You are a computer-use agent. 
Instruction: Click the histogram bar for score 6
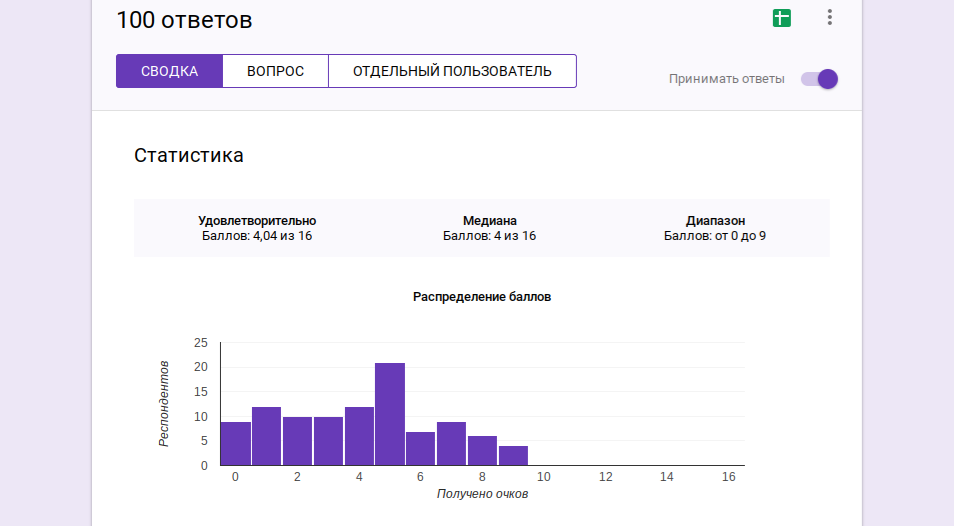[420, 448]
